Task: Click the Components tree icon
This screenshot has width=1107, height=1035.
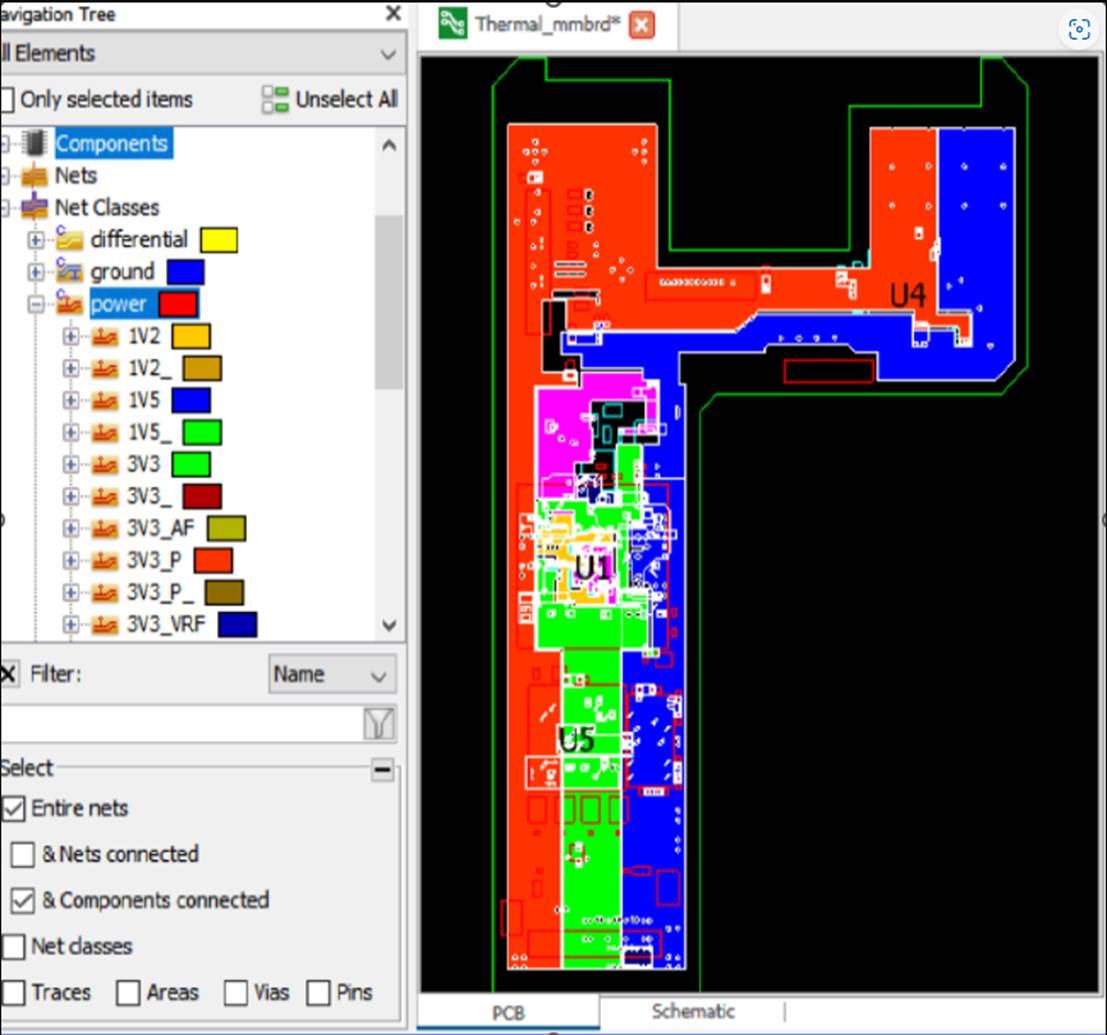Action: [x=34, y=144]
